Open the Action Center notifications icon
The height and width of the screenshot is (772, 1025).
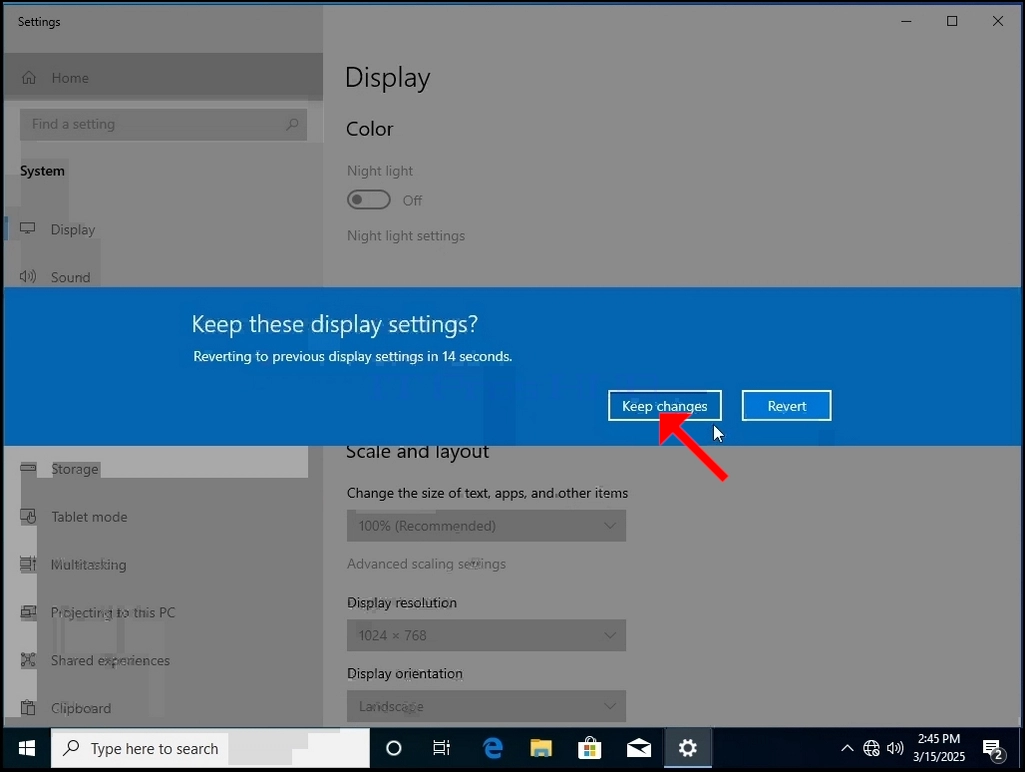point(994,750)
